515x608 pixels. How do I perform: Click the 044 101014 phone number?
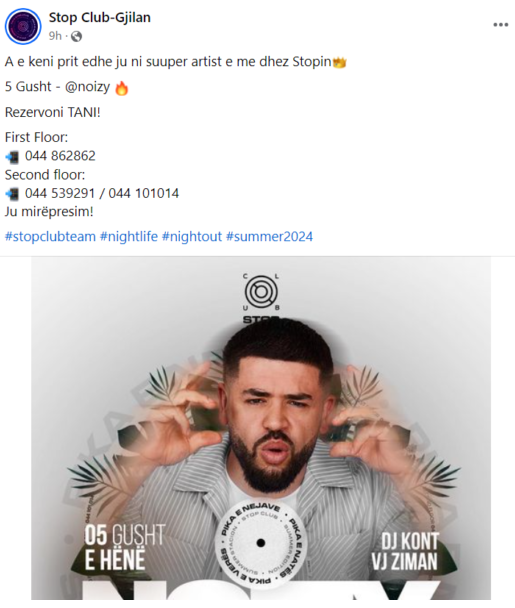143,193
